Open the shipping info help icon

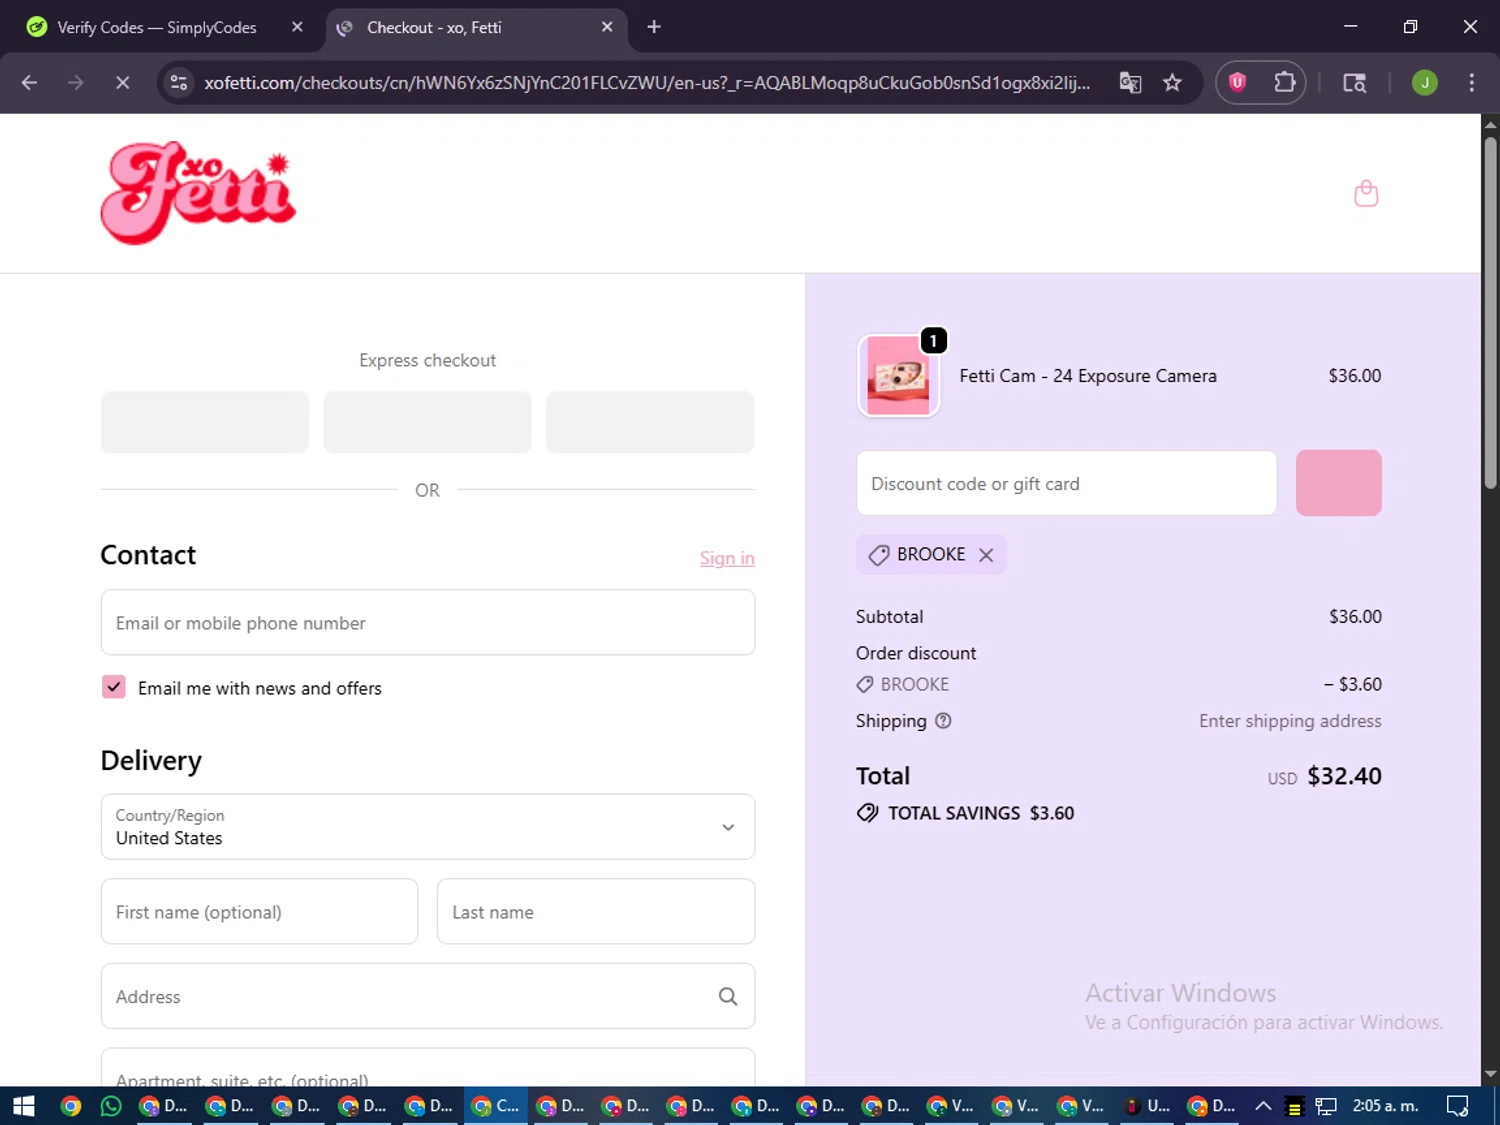pos(943,721)
